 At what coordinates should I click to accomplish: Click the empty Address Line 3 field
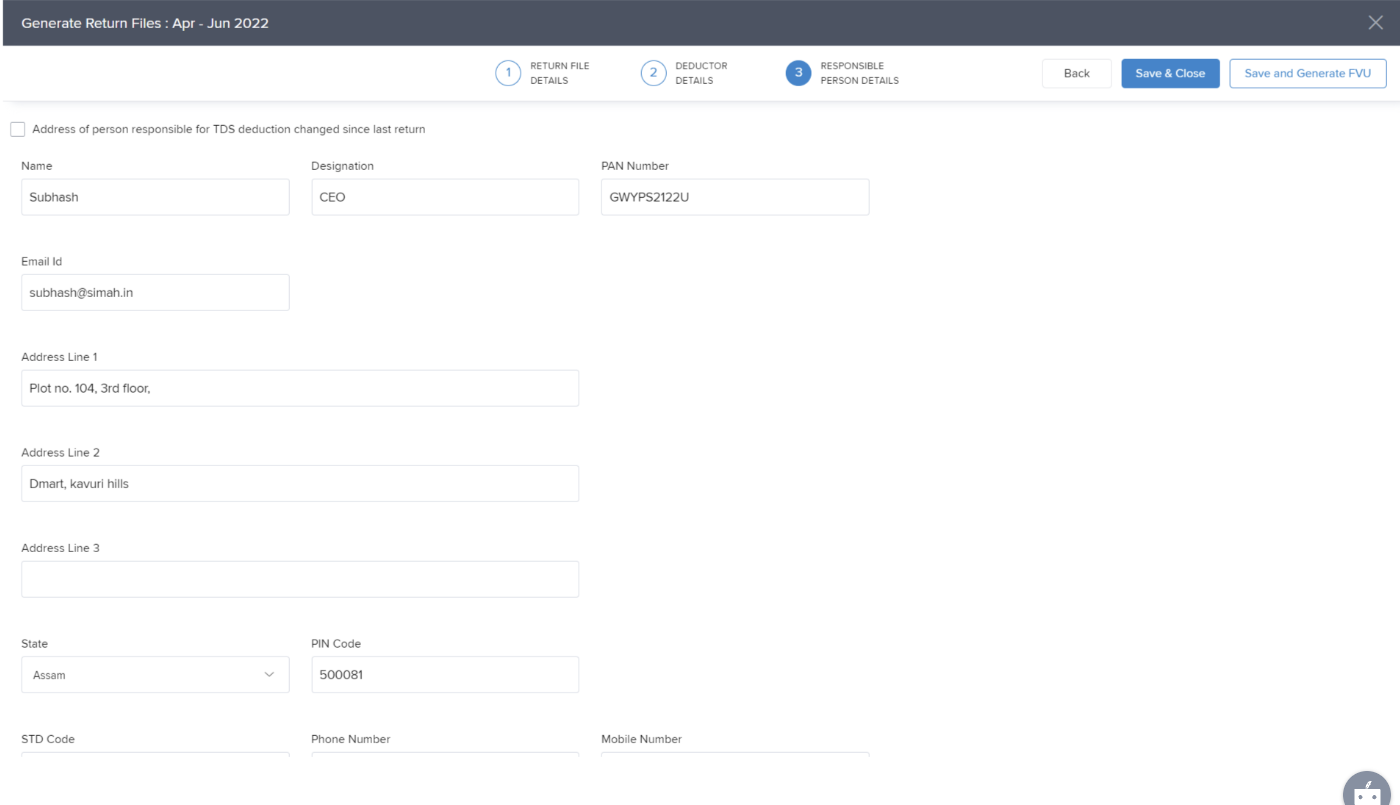[300, 580]
